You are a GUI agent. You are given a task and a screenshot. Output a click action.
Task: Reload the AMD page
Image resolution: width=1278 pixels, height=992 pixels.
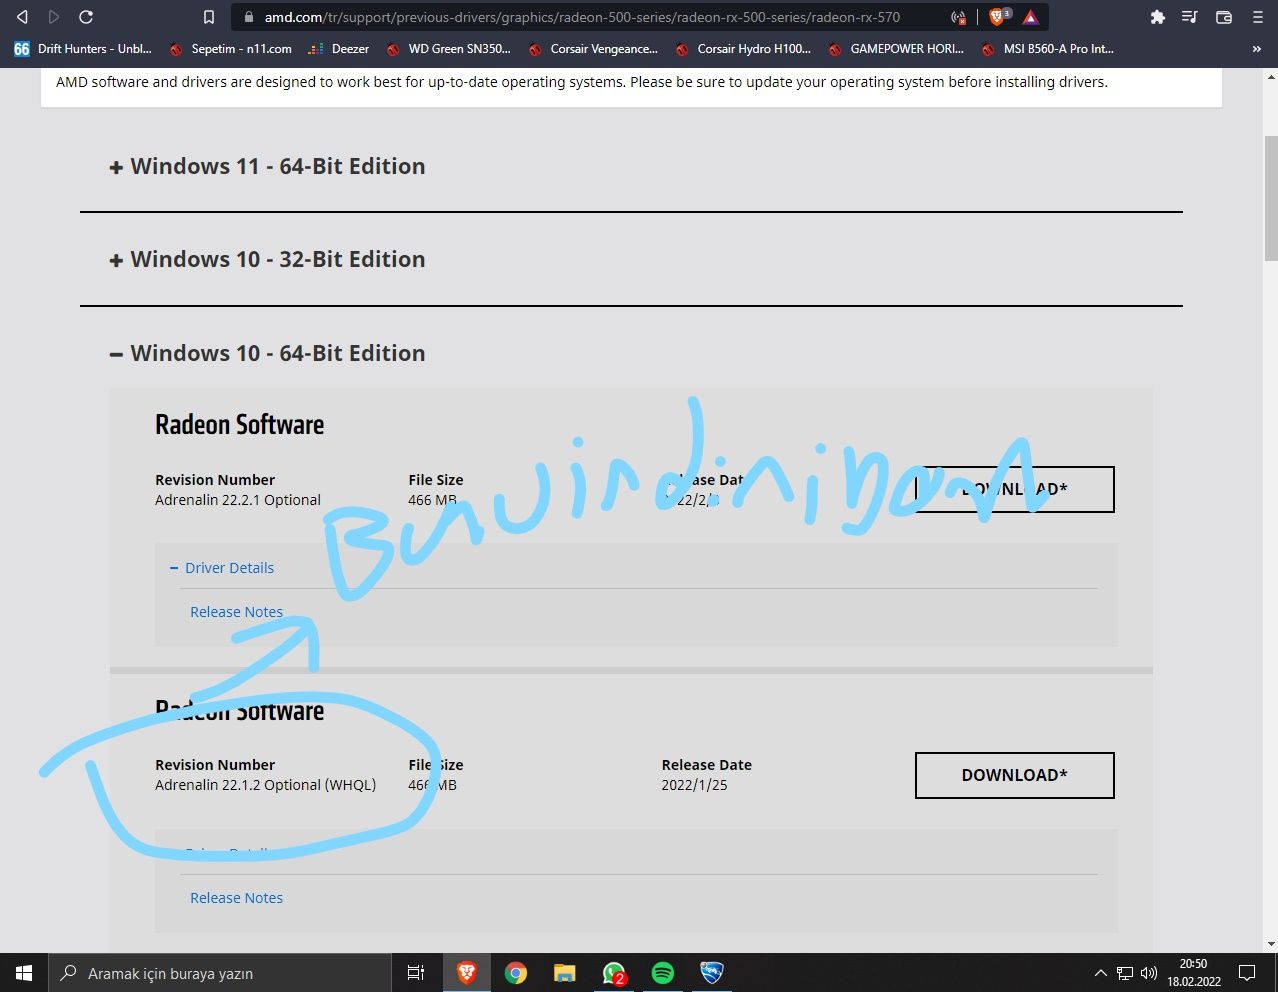tap(86, 17)
